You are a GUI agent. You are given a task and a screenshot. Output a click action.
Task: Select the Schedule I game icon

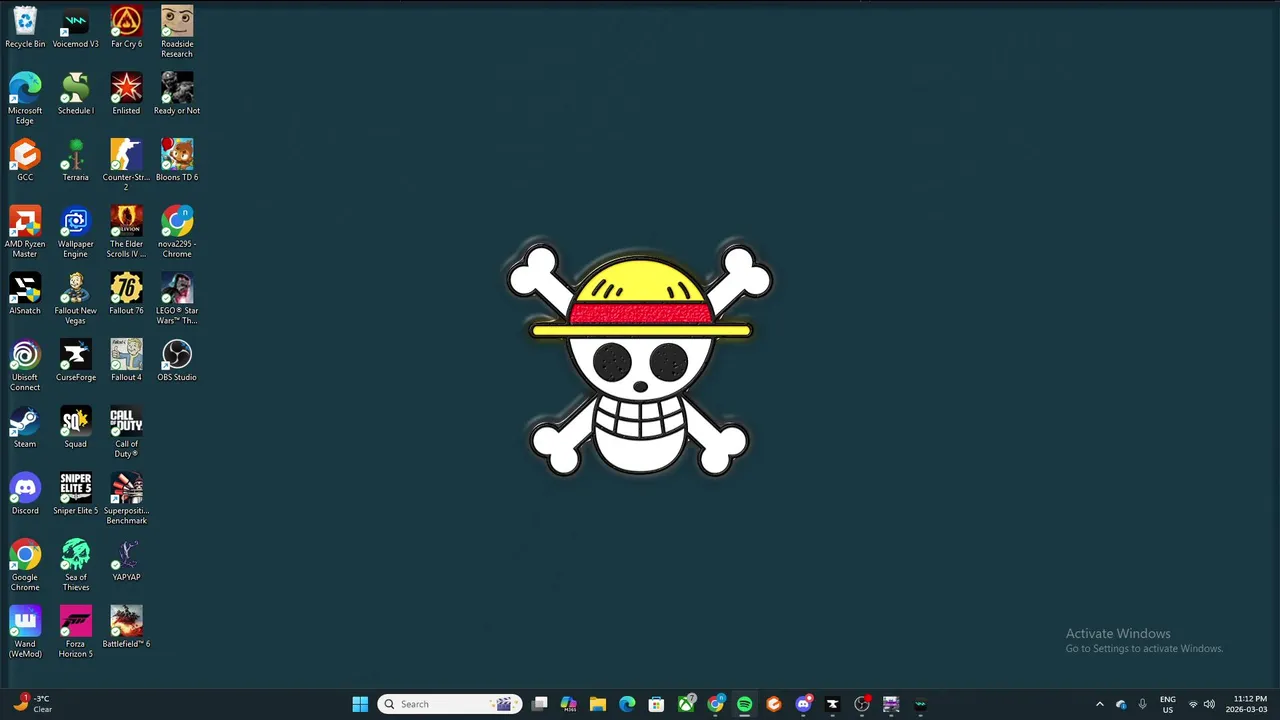(75, 94)
